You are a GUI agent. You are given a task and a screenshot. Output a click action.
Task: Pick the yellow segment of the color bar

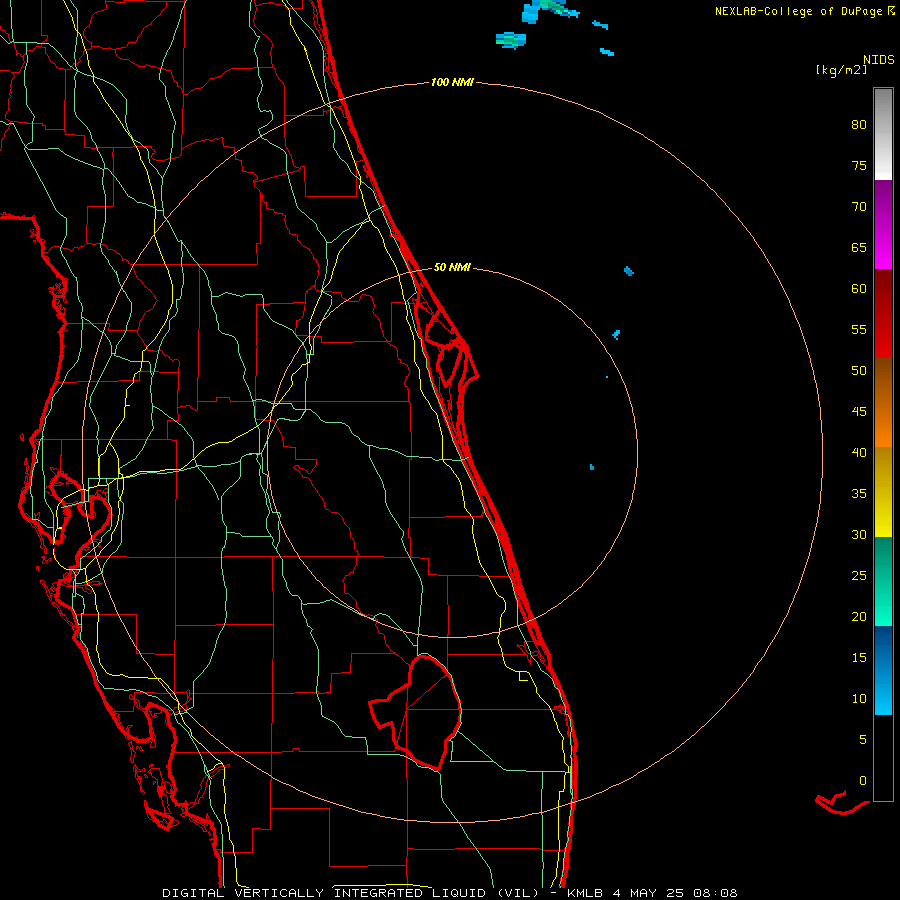(883, 492)
